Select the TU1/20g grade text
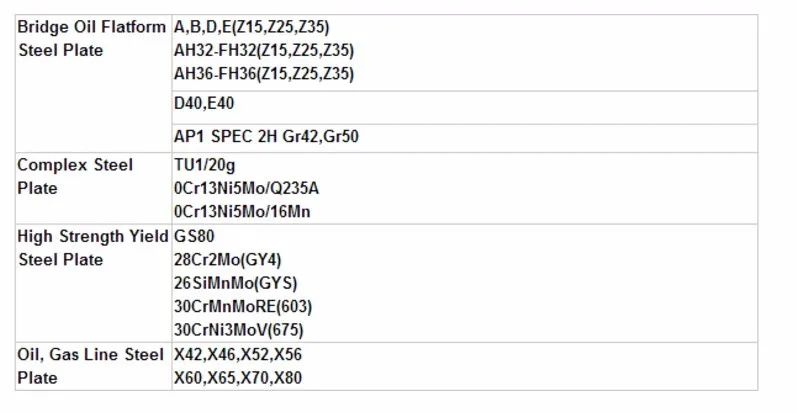 pyautogui.click(x=204, y=166)
